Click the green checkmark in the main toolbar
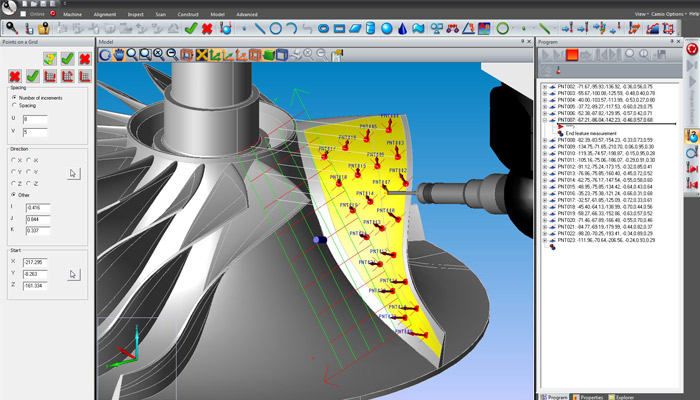The width and height of the screenshot is (700, 400). coord(190,29)
